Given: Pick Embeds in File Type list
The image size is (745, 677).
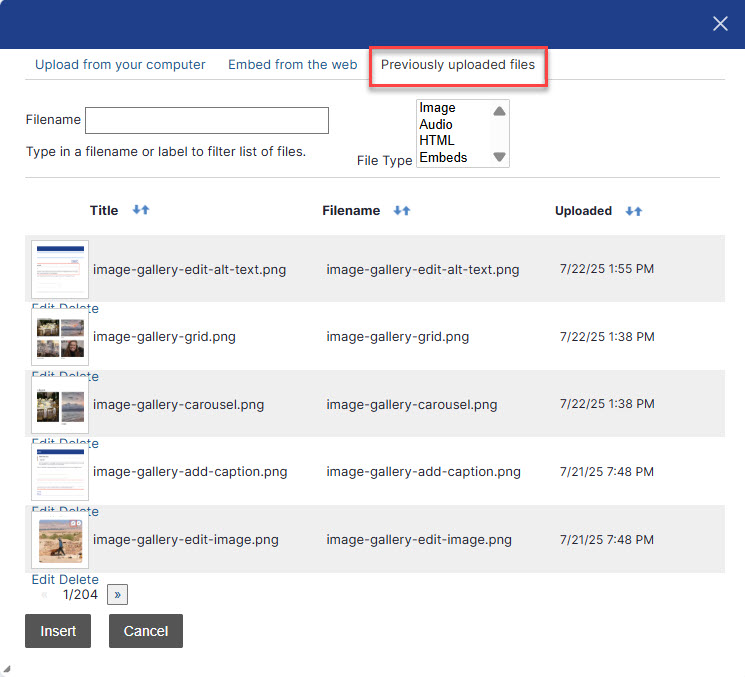Looking at the screenshot, I should [443, 157].
